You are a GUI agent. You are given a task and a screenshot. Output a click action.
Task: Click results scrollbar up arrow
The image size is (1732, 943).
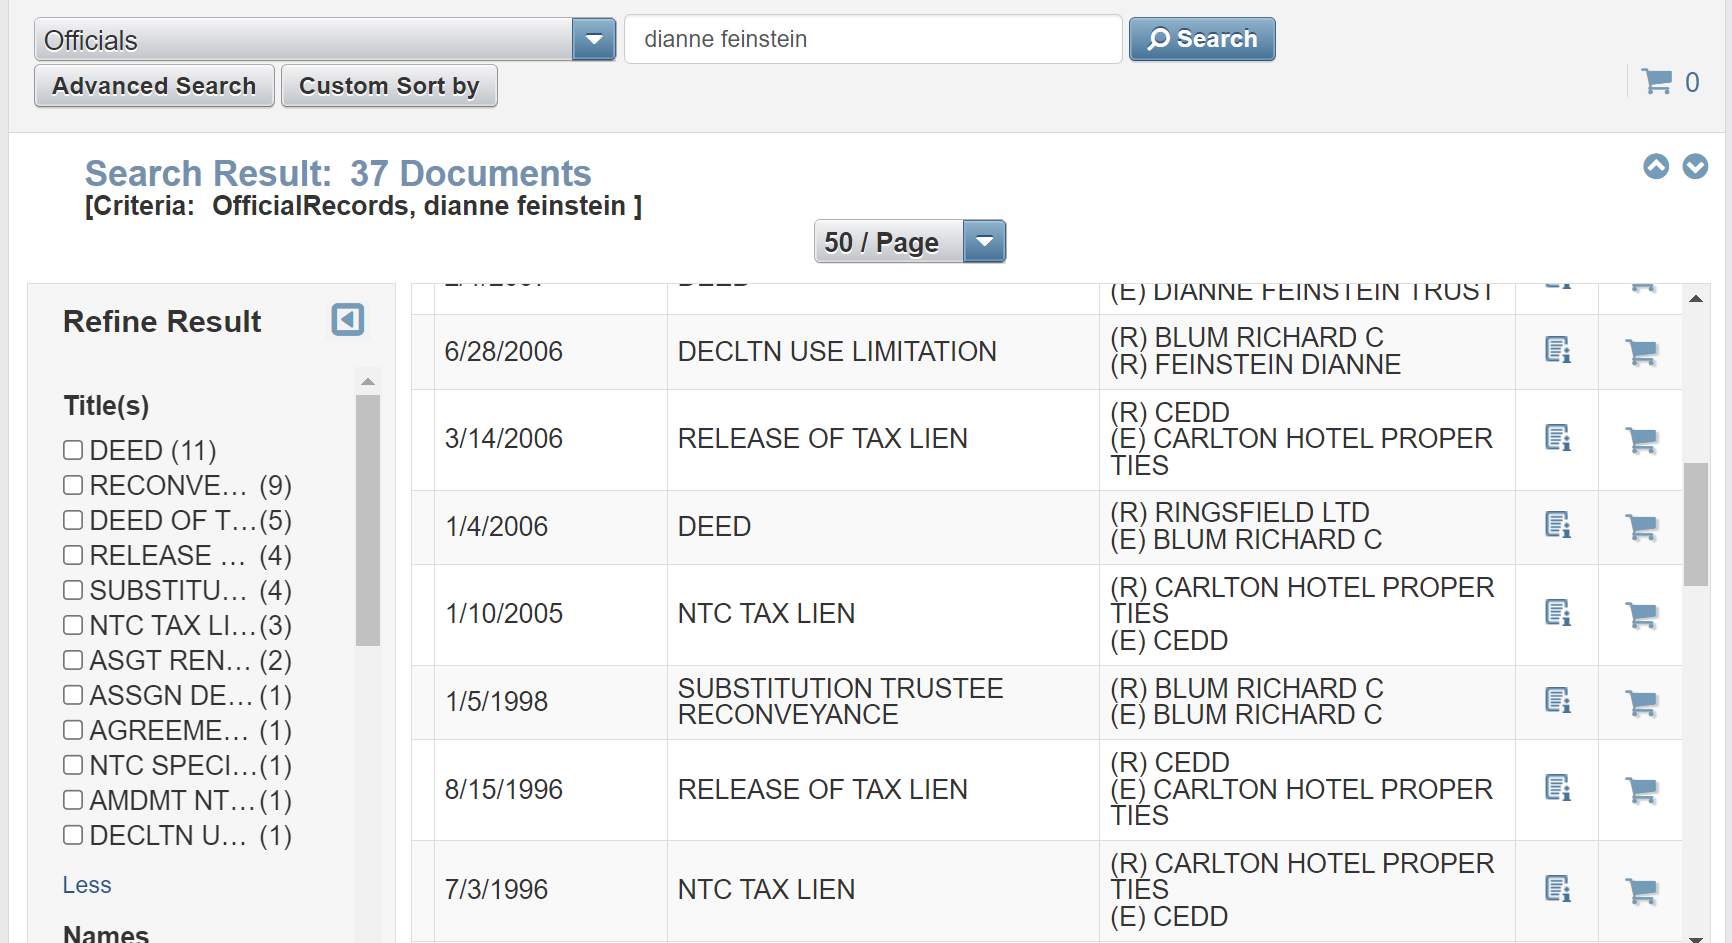[1696, 298]
